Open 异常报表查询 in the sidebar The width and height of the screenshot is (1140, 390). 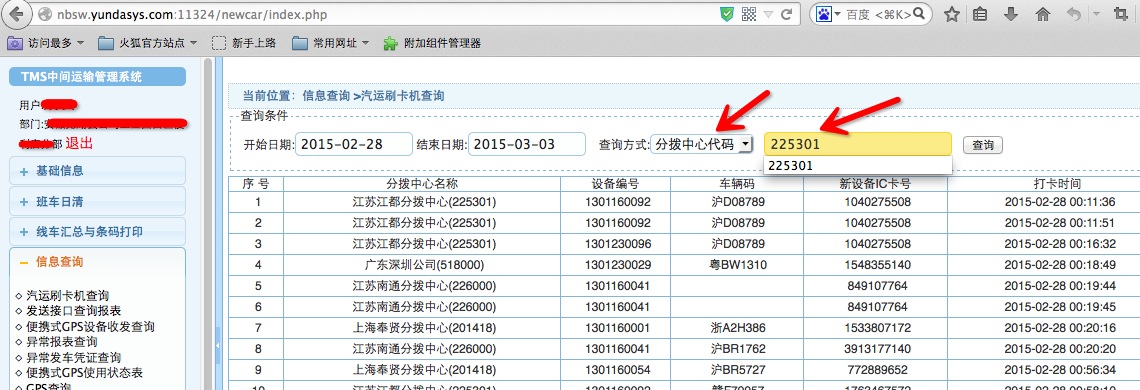(62, 342)
